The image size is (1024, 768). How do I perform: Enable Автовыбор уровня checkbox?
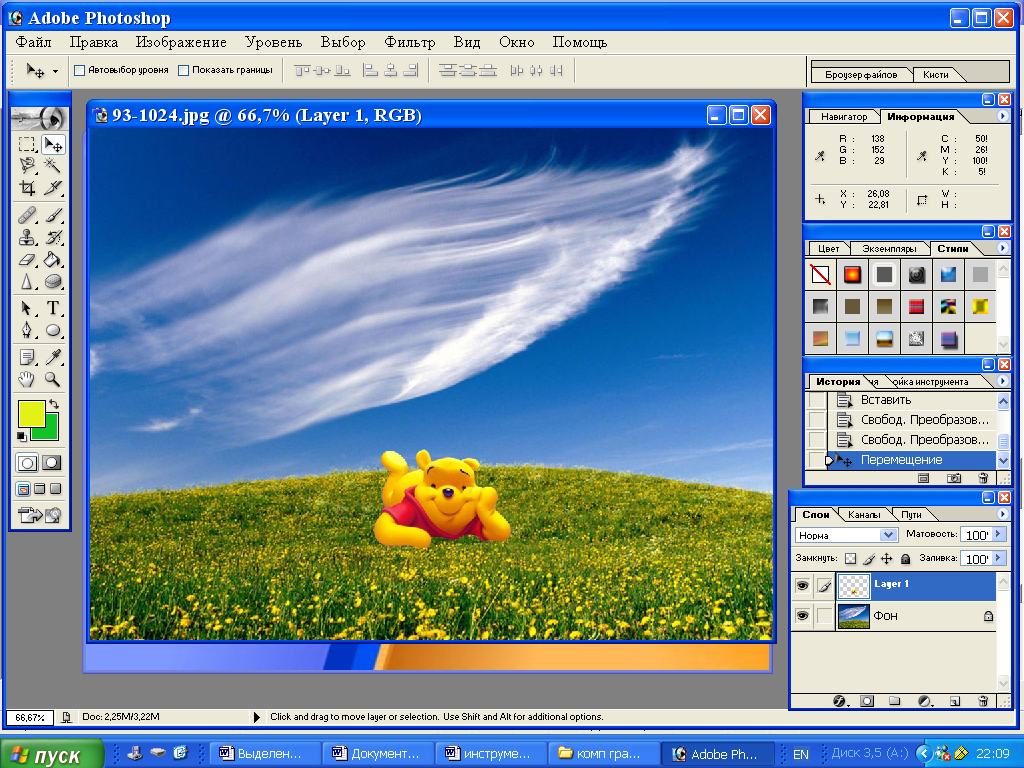[x=80, y=71]
